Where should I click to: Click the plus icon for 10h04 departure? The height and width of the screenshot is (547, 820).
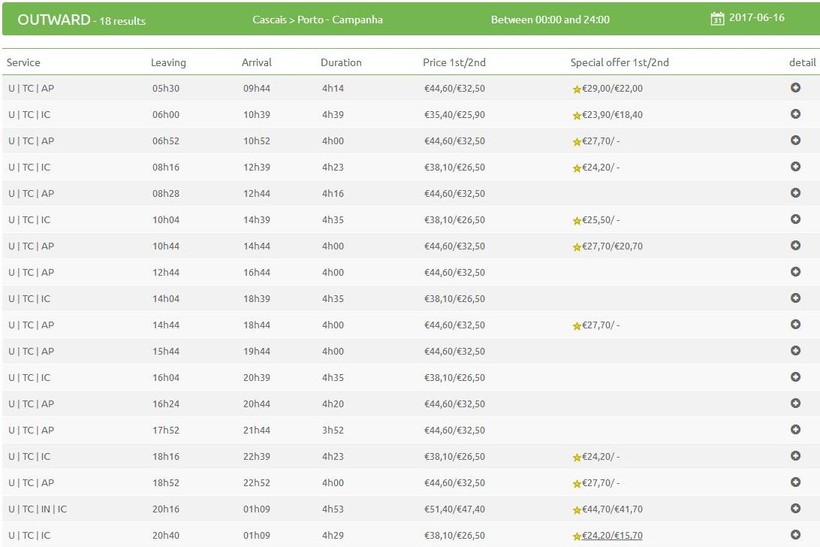[795, 219]
